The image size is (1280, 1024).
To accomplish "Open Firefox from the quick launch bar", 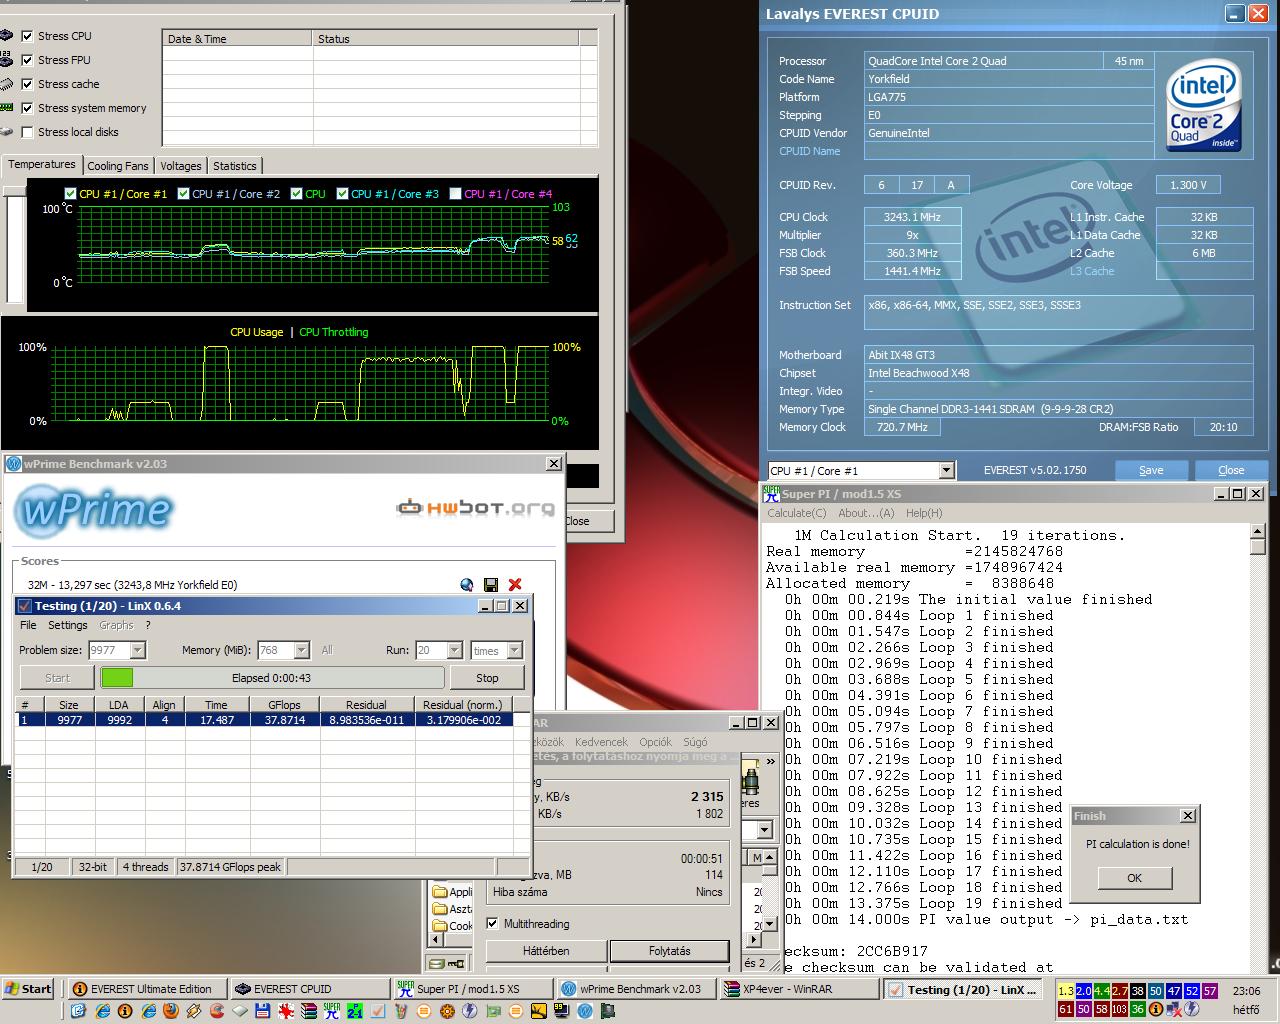I will [171, 1011].
